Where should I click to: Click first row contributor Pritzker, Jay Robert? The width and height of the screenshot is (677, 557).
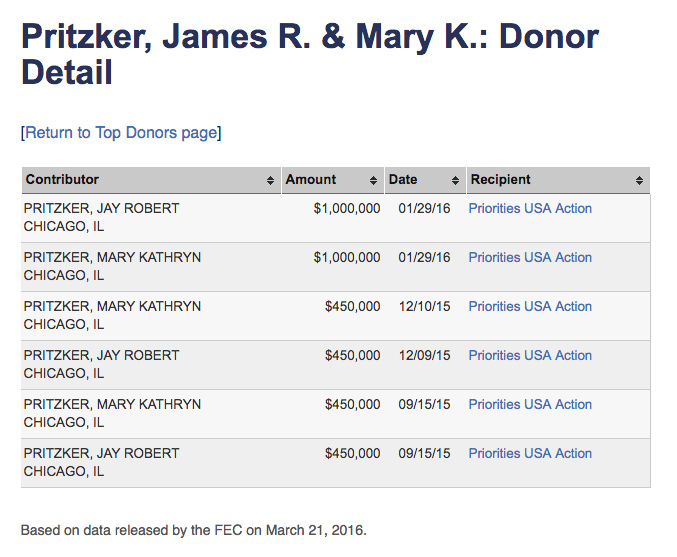pos(101,209)
